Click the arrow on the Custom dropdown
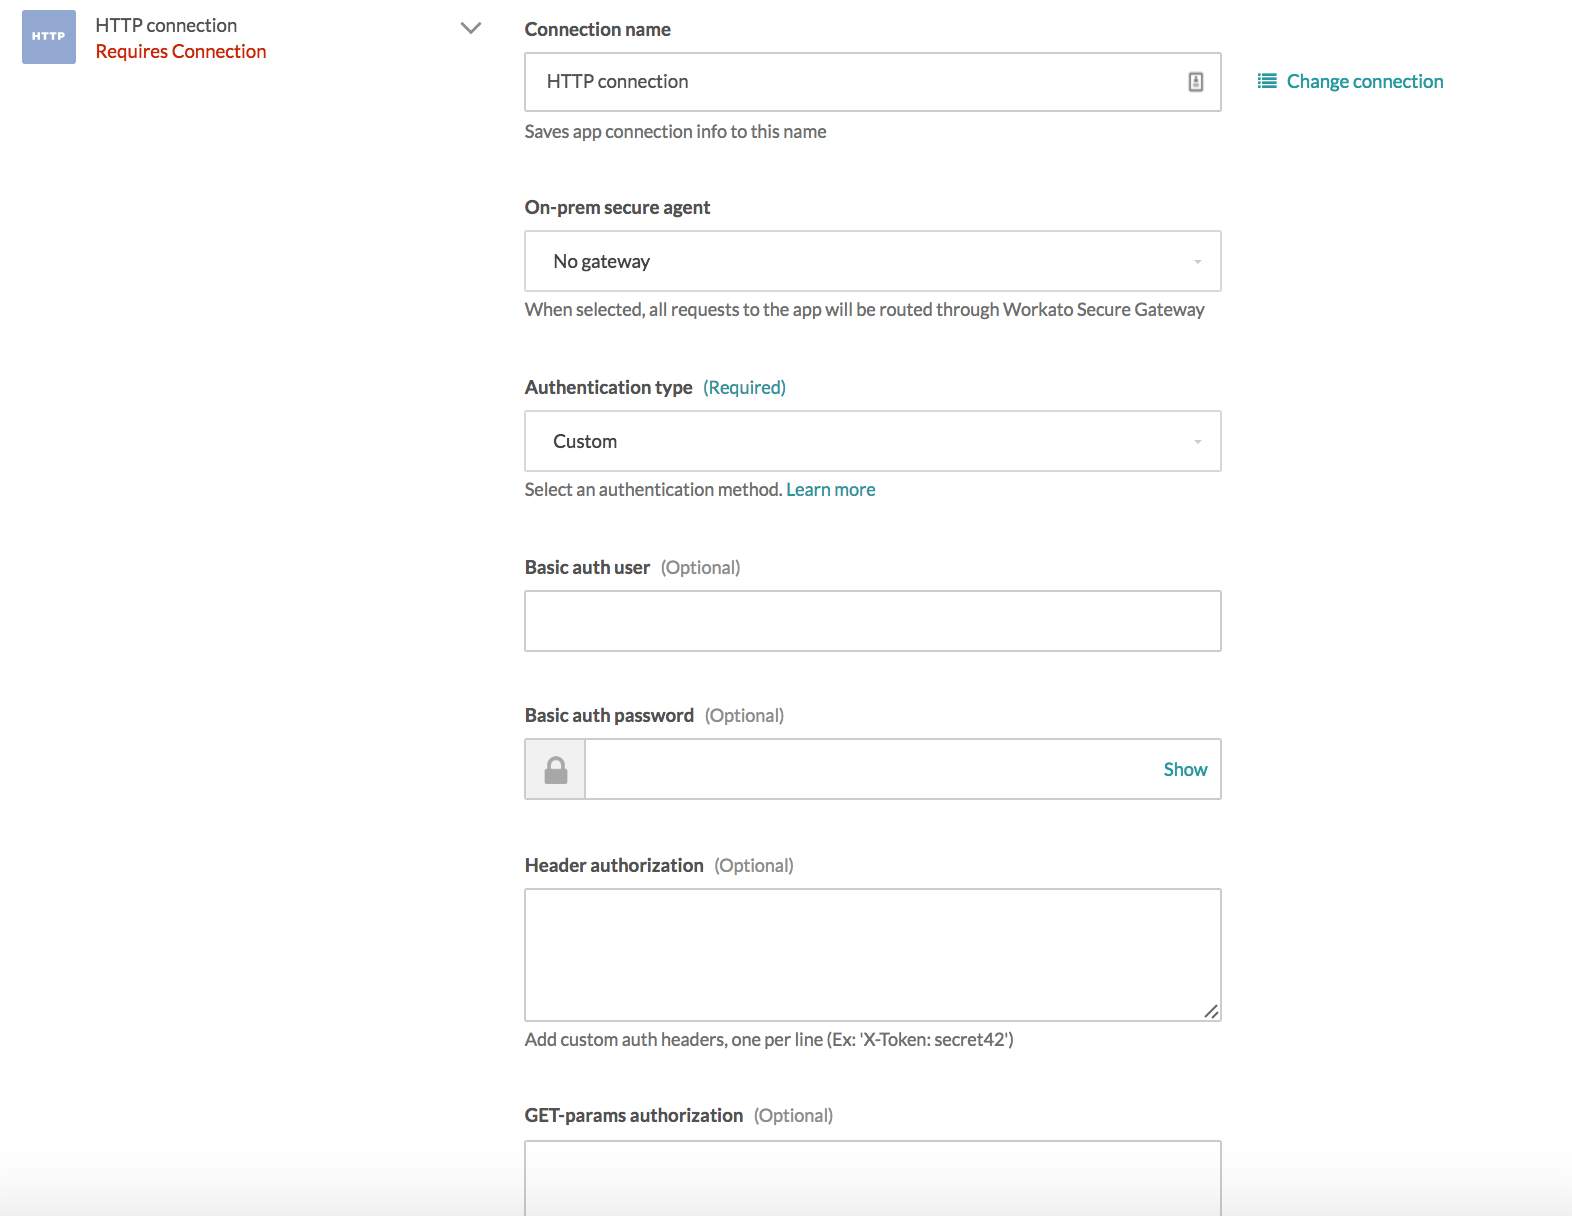Viewport: 1572px width, 1216px height. (x=1197, y=441)
